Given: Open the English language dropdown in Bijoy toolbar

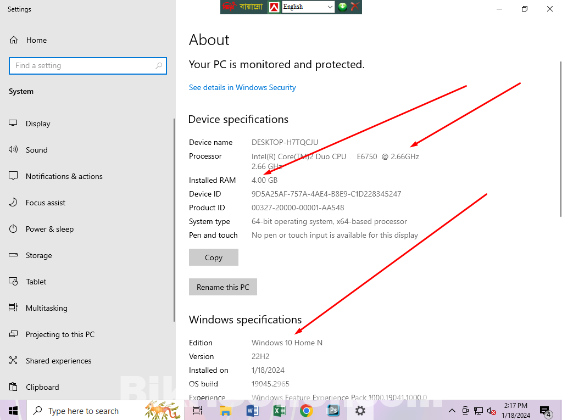Looking at the screenshot, I should [308, 7].
